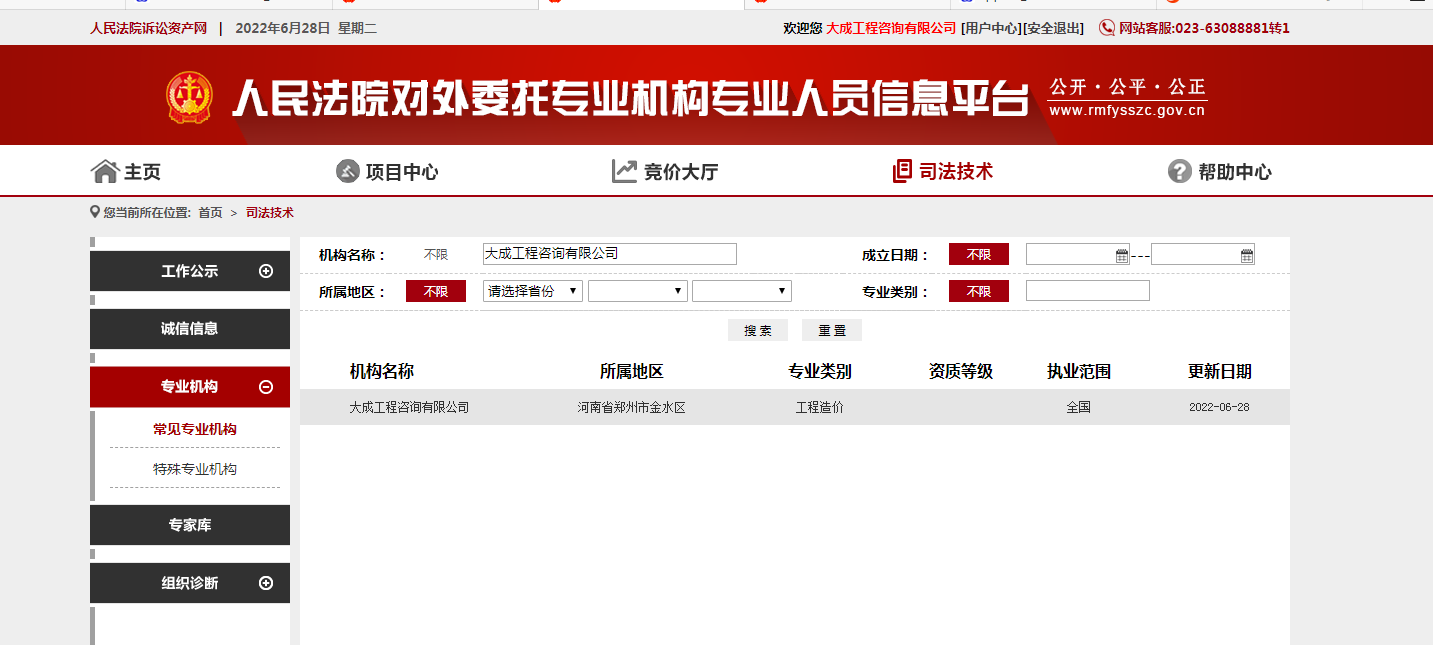Click the book icon for 司法技术
The width and height of the screenshot is (1433, 645).
click(x=901, y=172)
